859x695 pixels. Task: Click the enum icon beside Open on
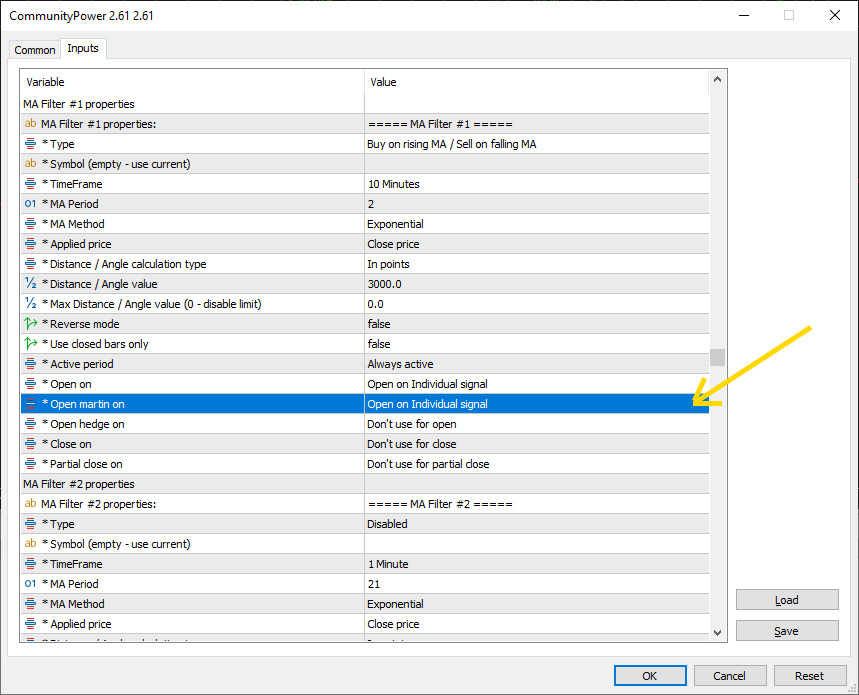click(x=31, y=384)
